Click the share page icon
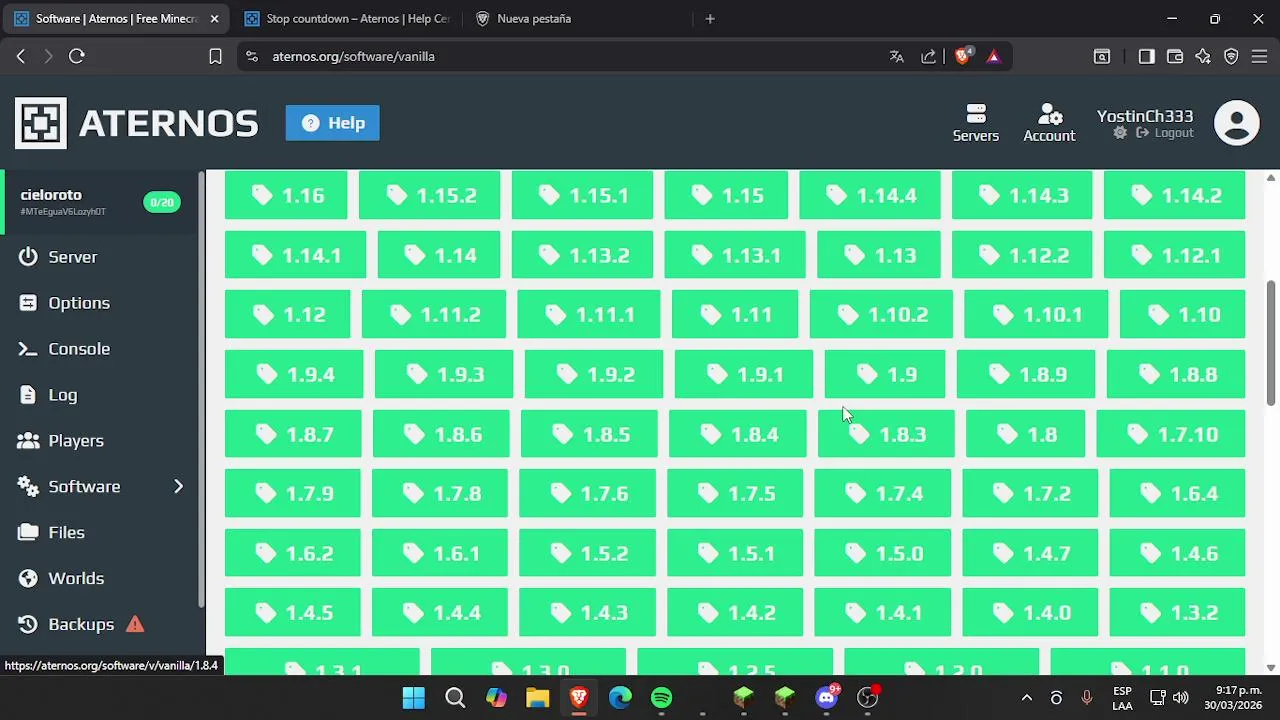 [929, 57]
